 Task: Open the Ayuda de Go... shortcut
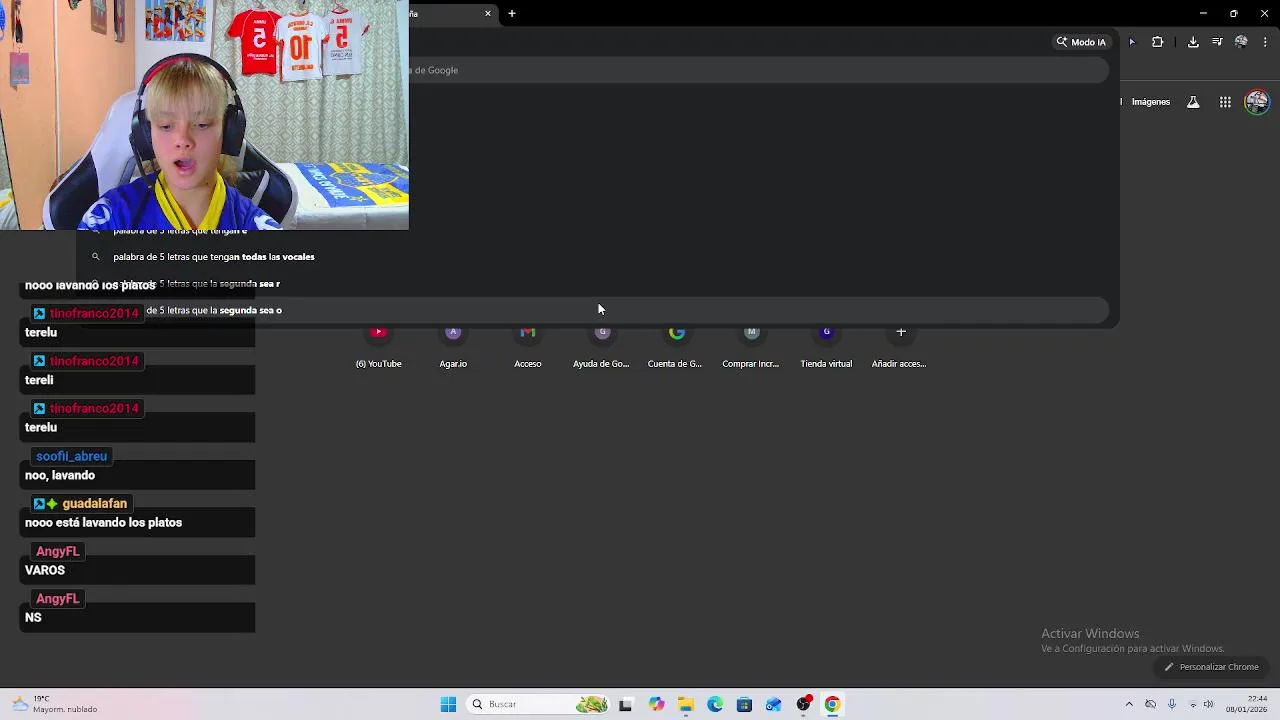(601, 348)
